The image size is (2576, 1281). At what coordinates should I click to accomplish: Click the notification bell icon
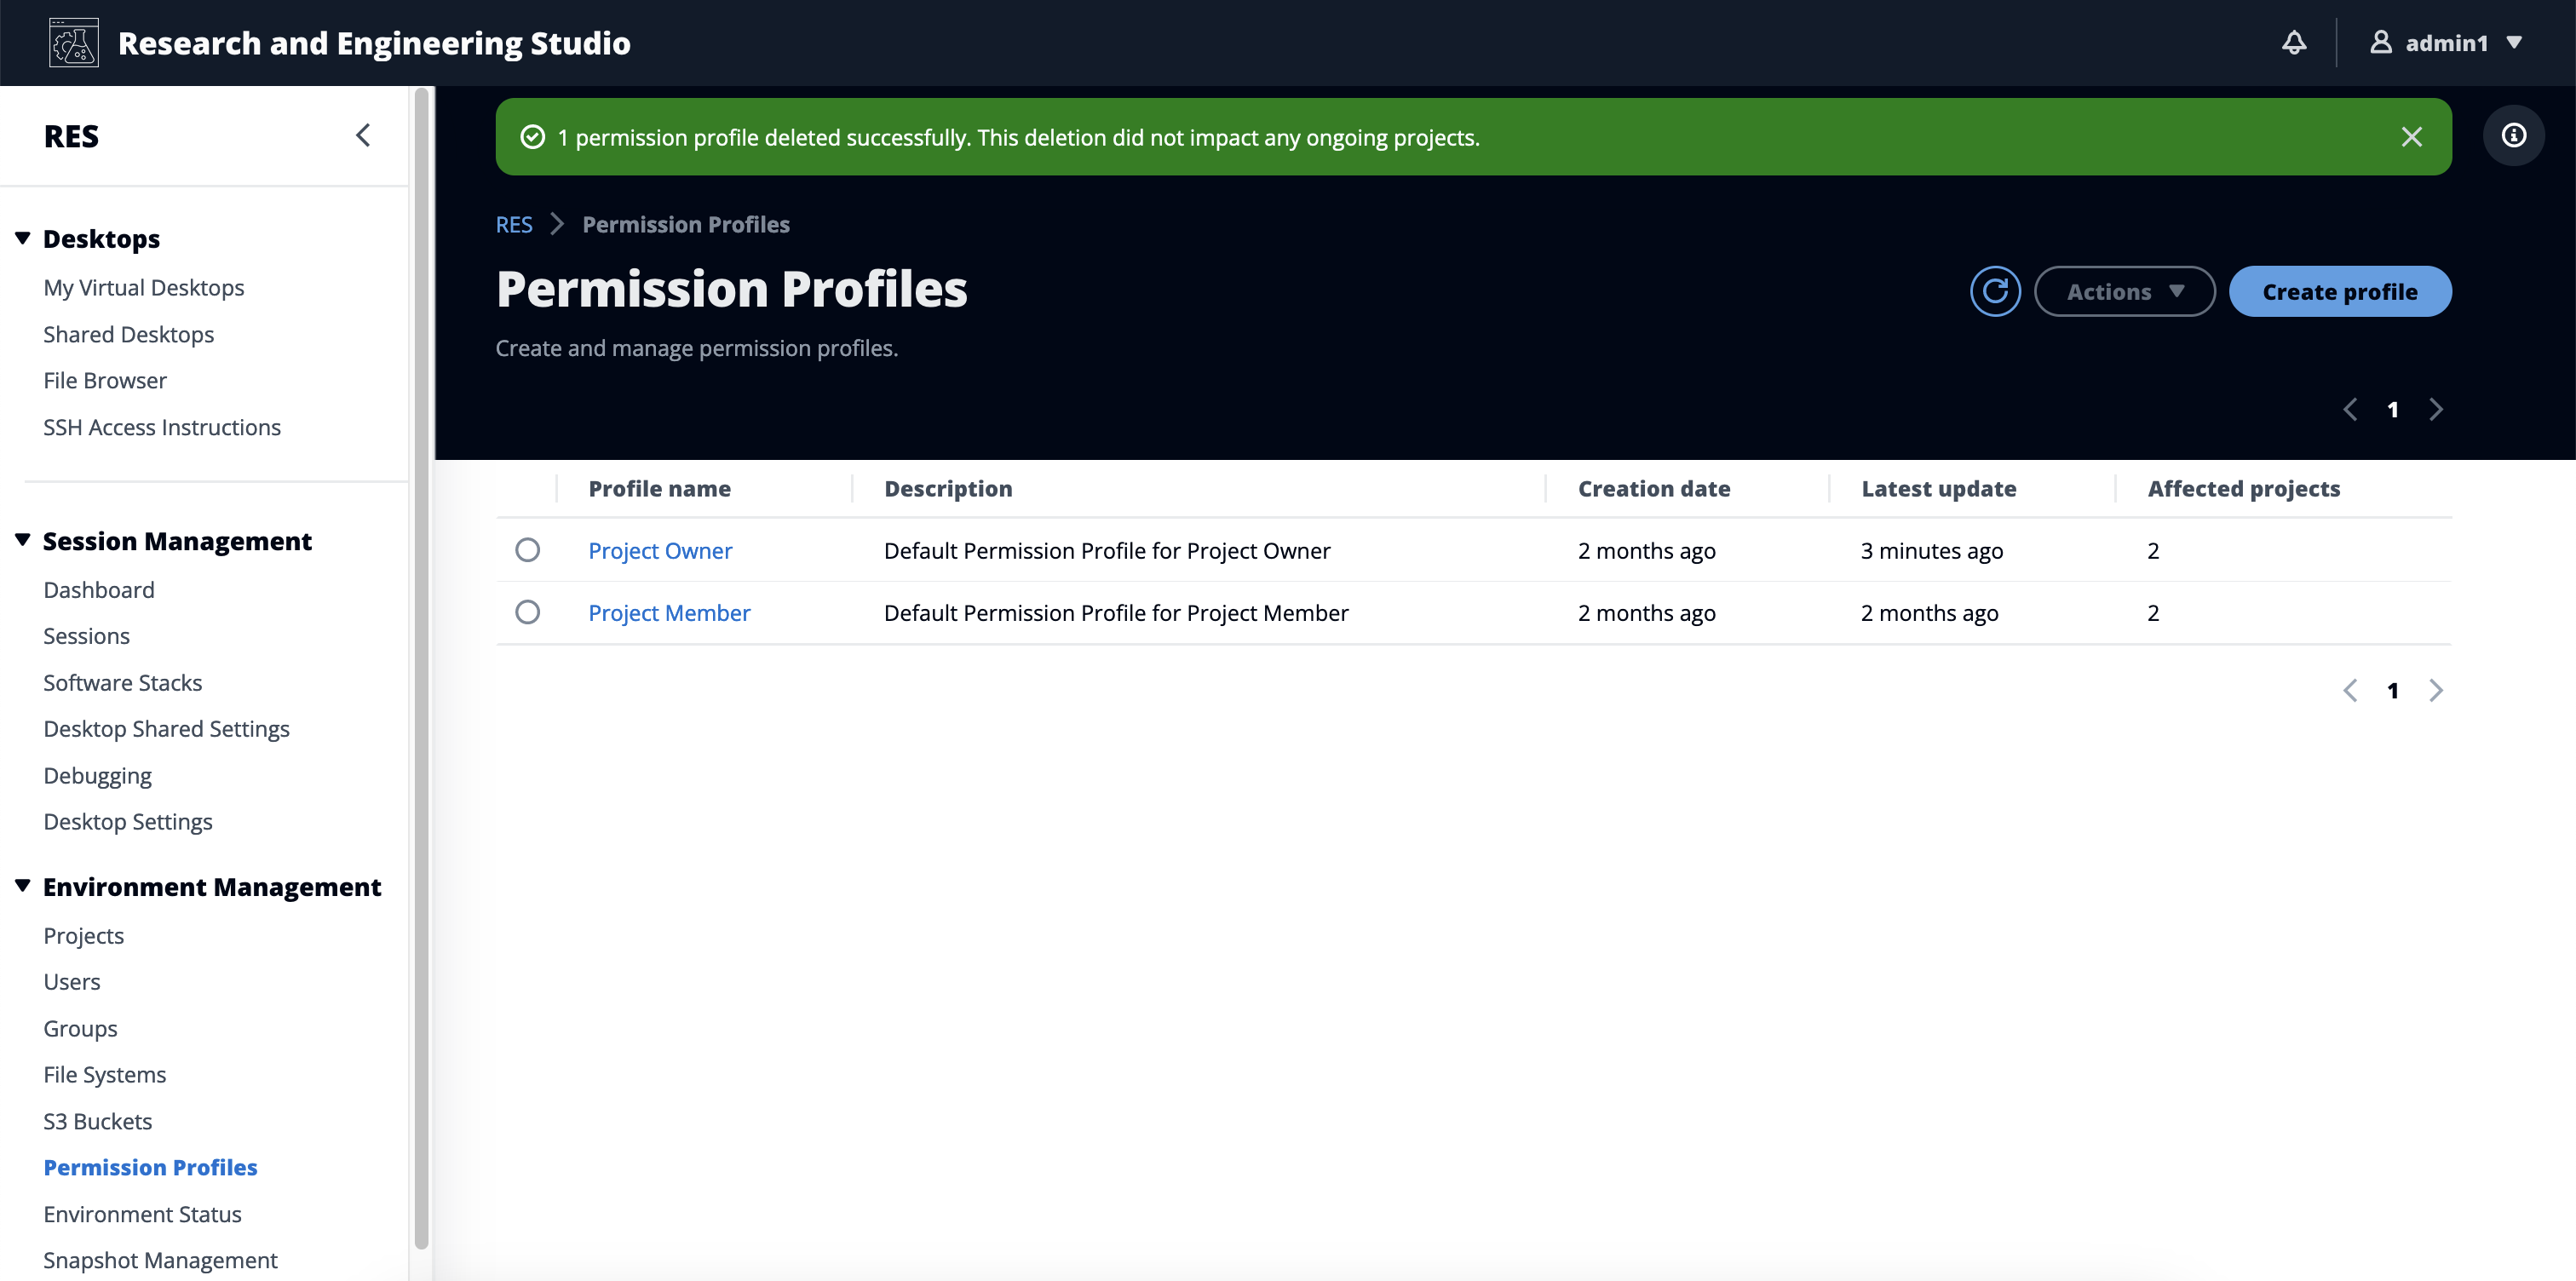[x=2293, y=43]
